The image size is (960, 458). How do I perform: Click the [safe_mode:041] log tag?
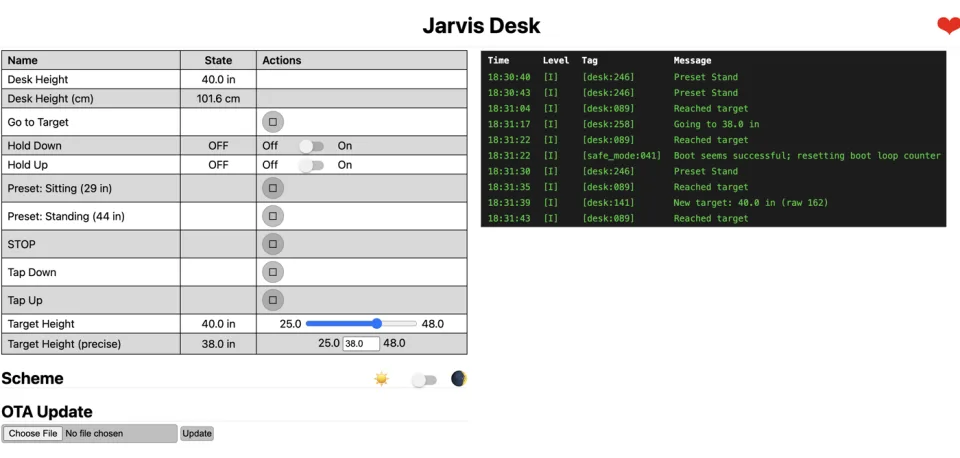621,156
